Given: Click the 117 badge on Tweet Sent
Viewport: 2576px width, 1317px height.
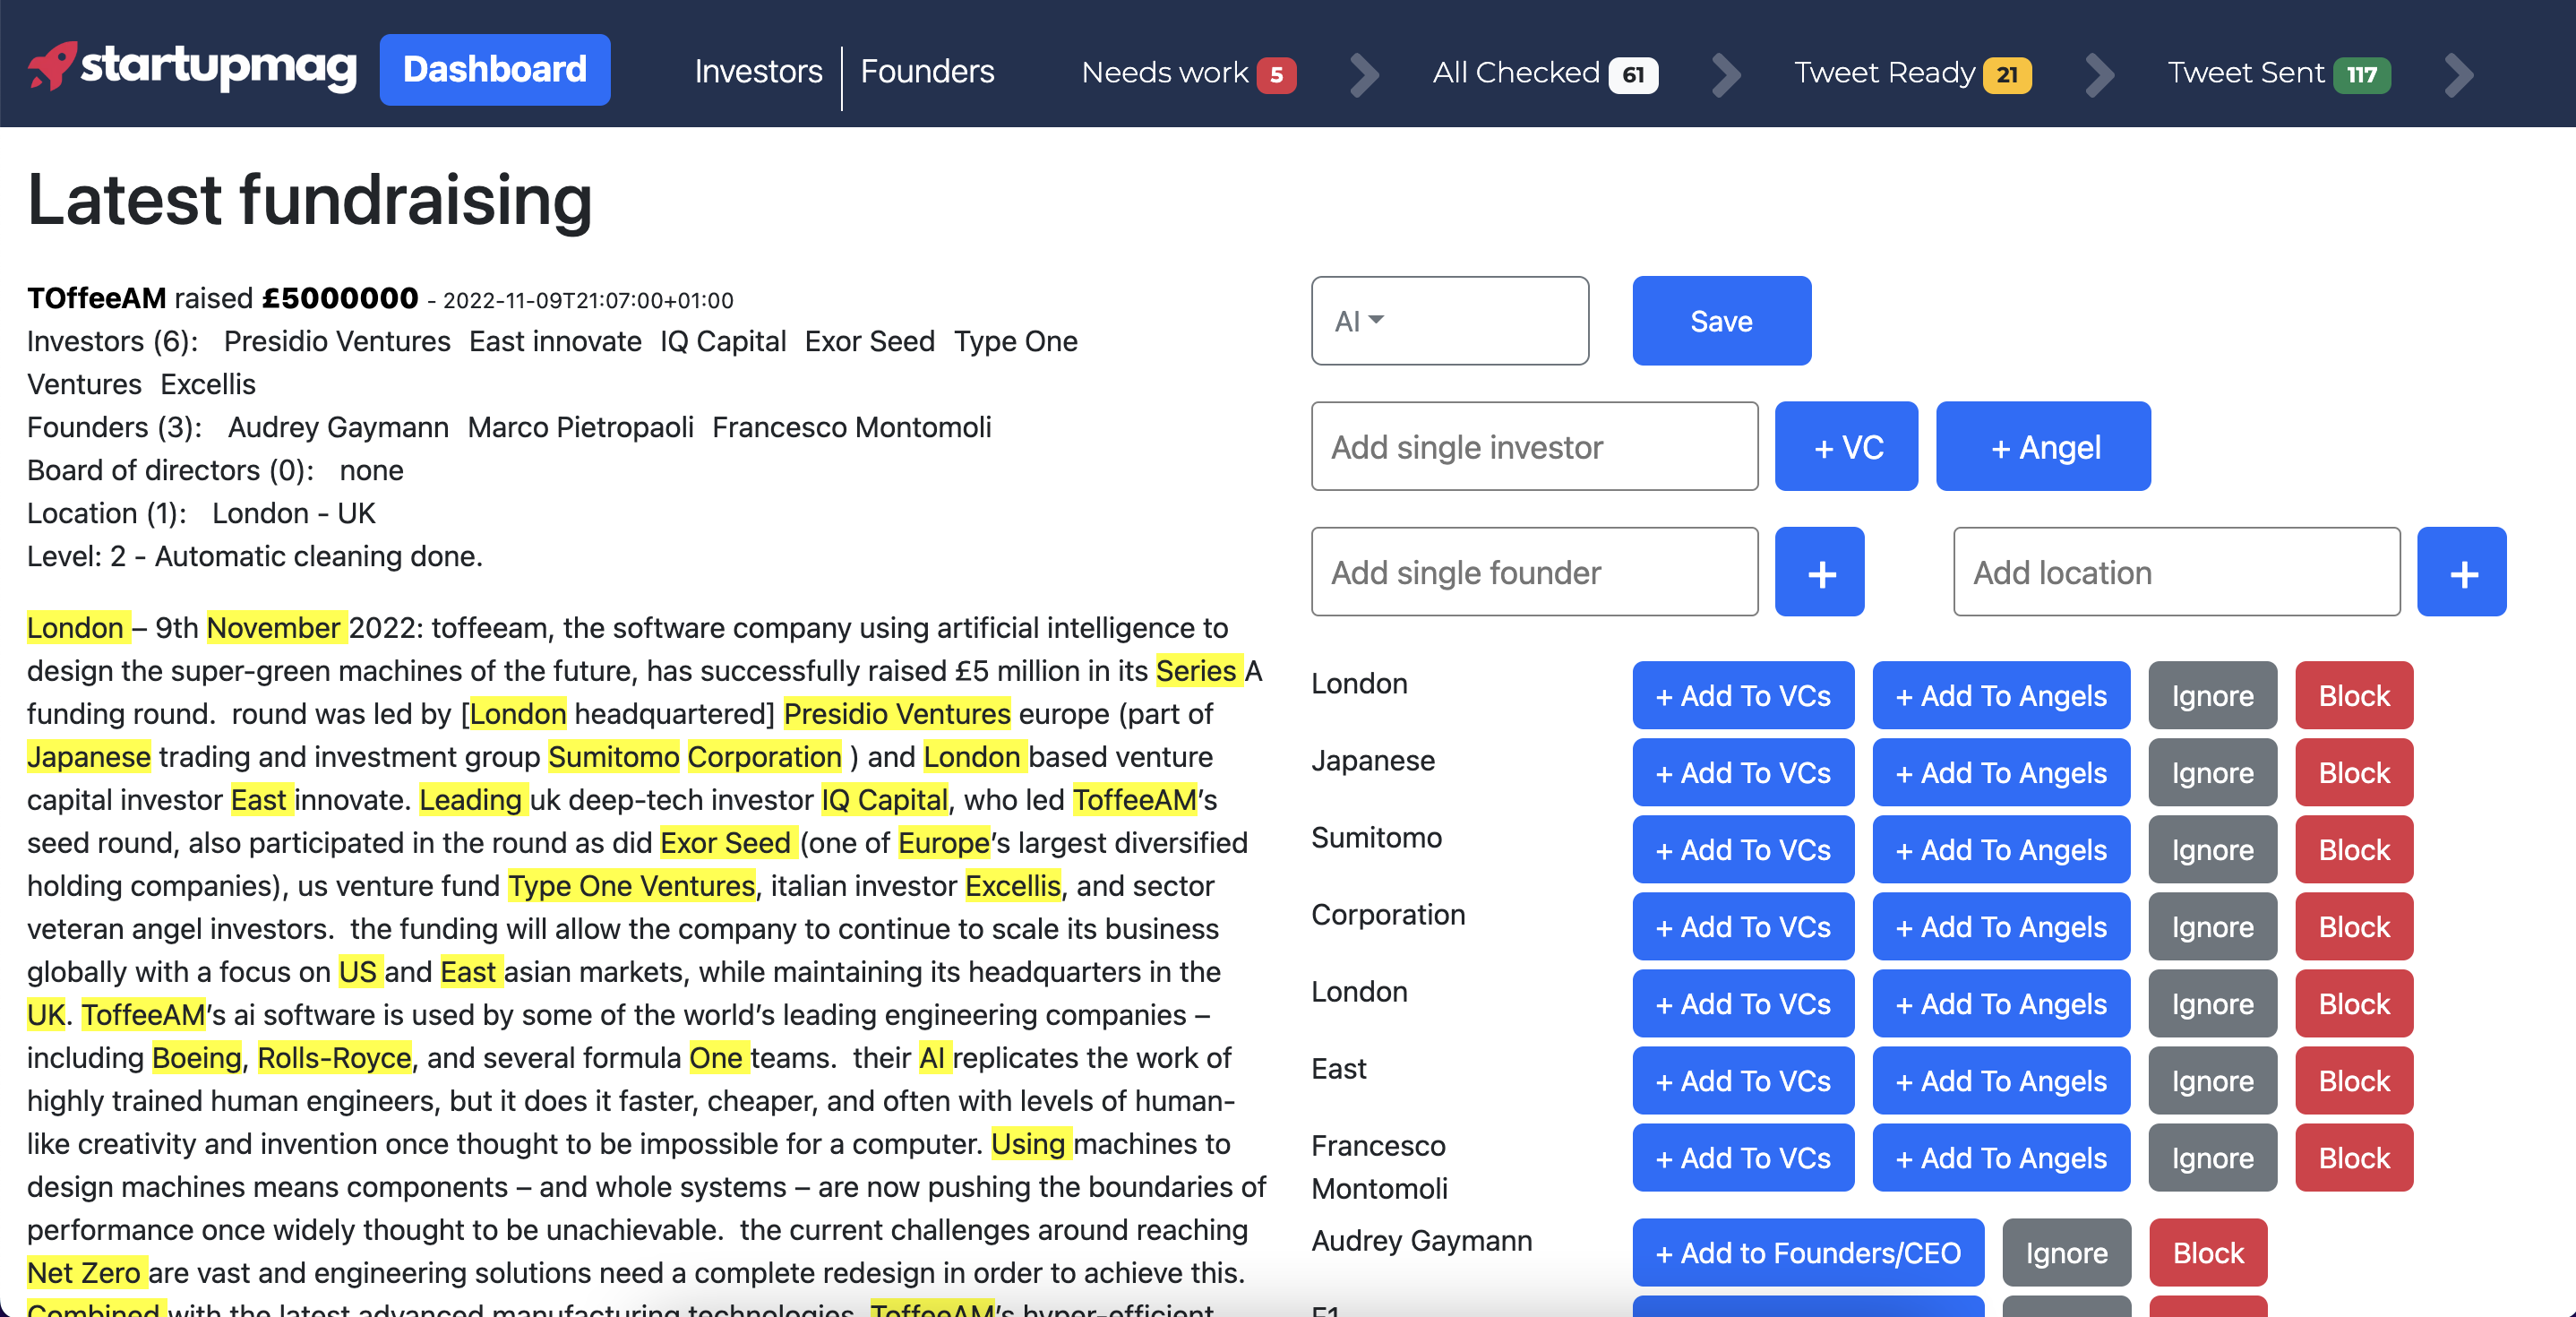Looking at the screenshot, I should (2361, 75).
